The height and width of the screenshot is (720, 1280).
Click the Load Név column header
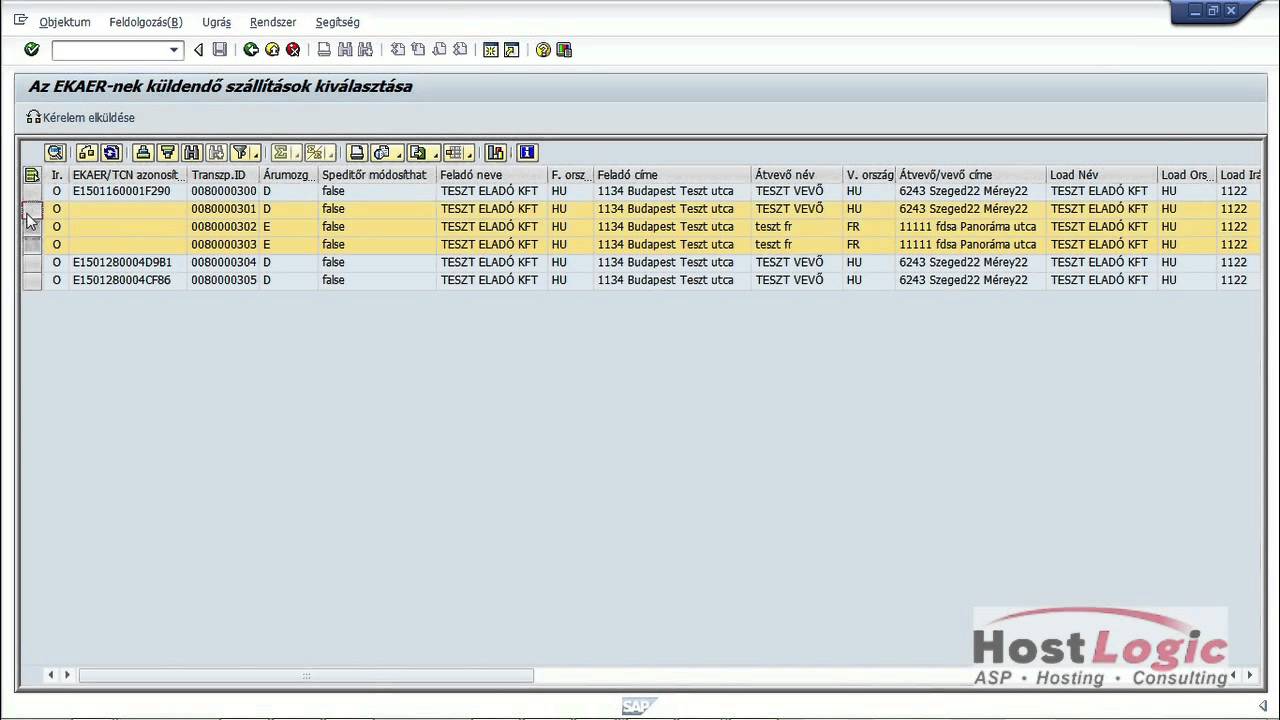click(x=1102, y=175)
